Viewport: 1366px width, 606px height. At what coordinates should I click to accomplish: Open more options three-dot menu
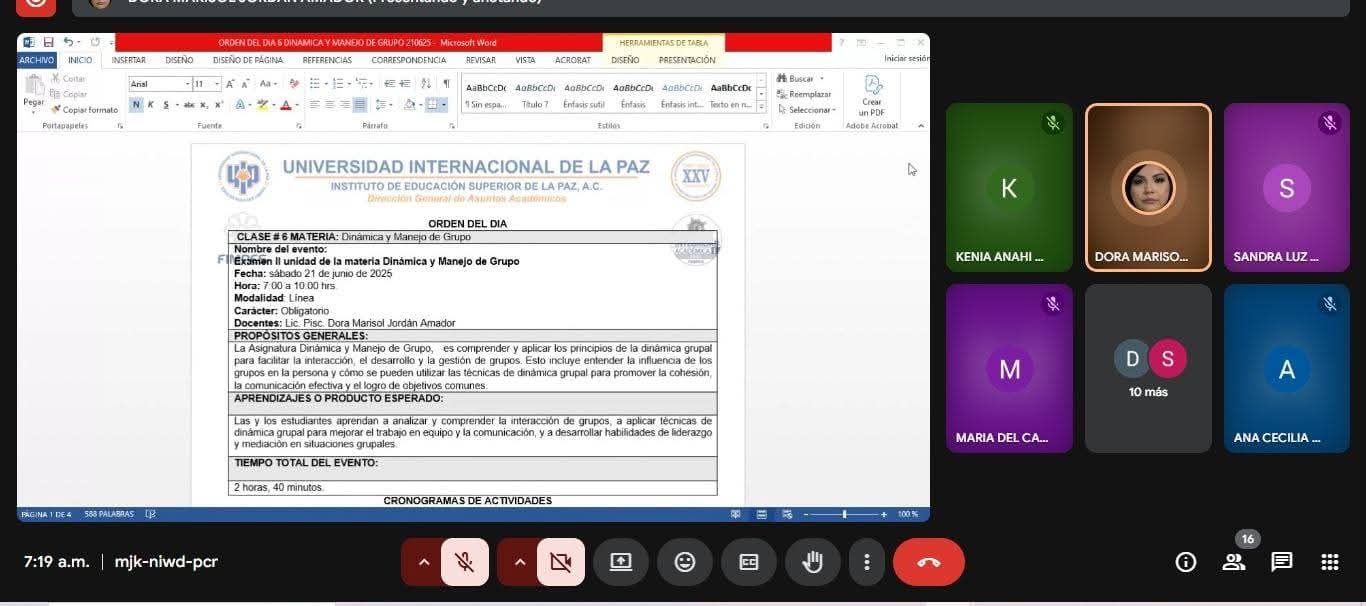(867, 562)
